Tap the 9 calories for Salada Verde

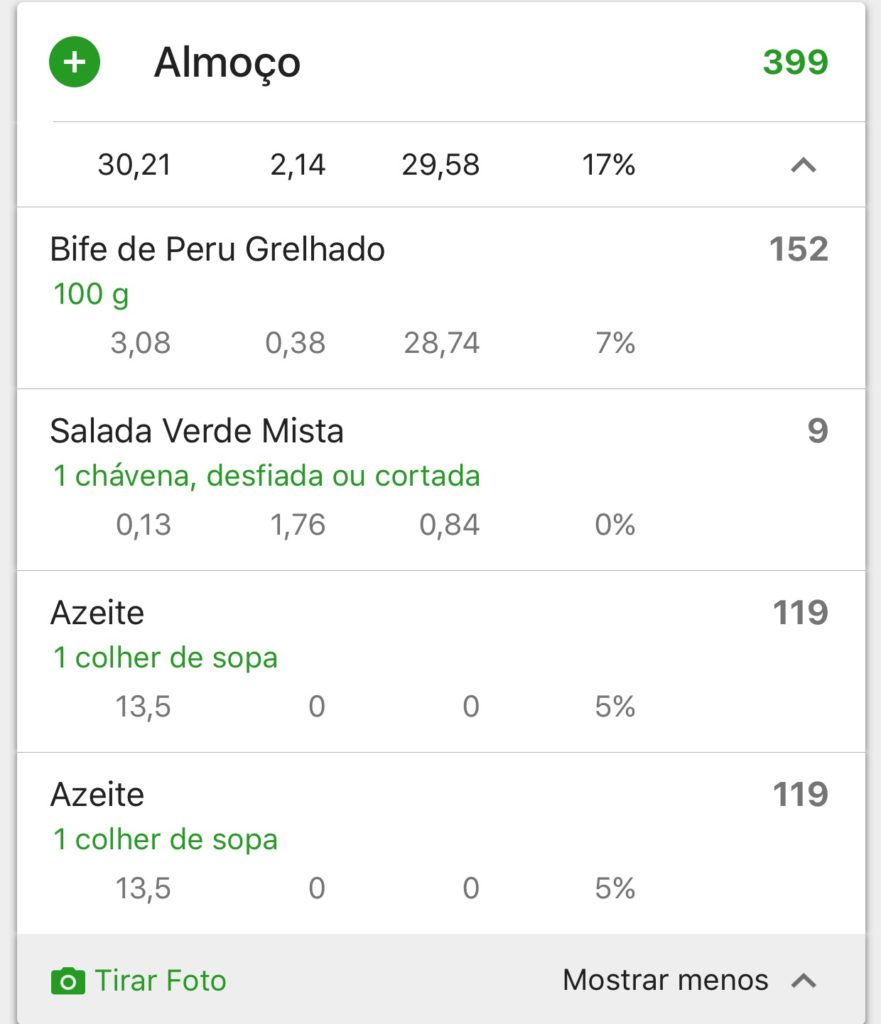[818, 430]
